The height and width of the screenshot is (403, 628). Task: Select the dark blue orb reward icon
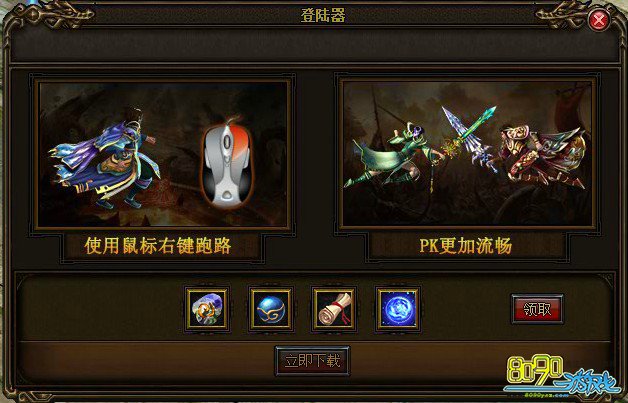271,309
